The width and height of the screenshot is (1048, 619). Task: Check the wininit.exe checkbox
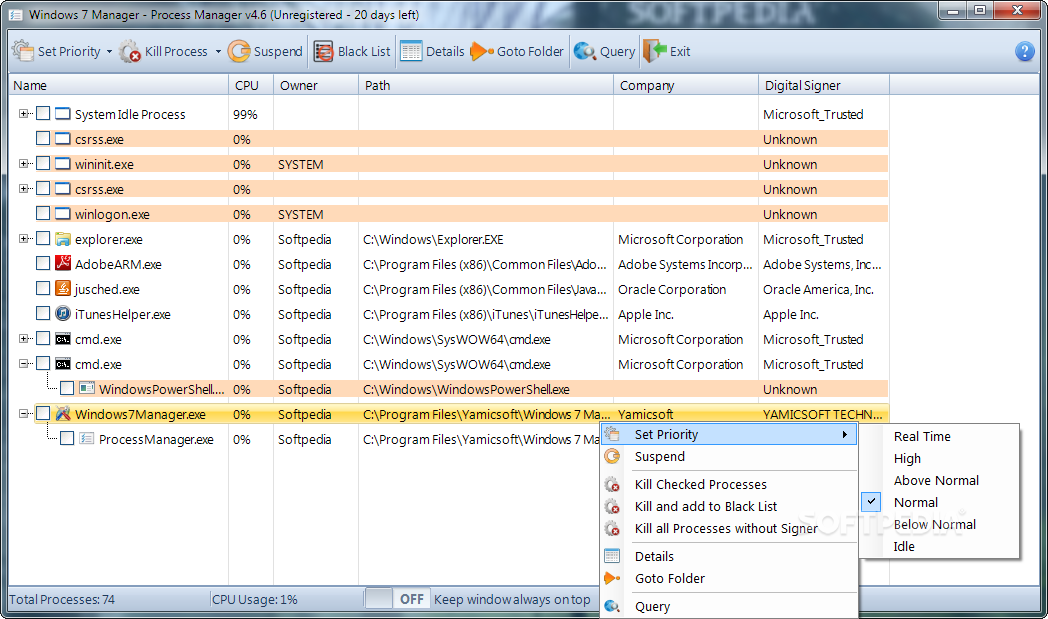43,164
